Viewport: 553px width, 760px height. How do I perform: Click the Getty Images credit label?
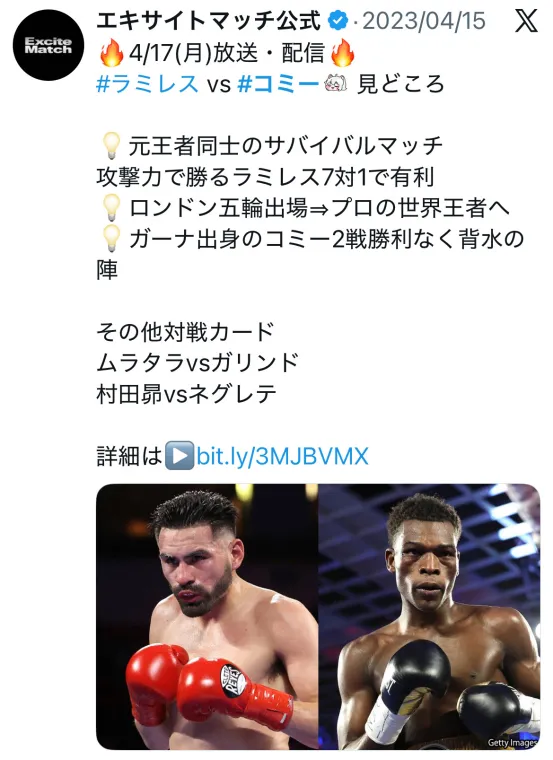pos(512,742)
